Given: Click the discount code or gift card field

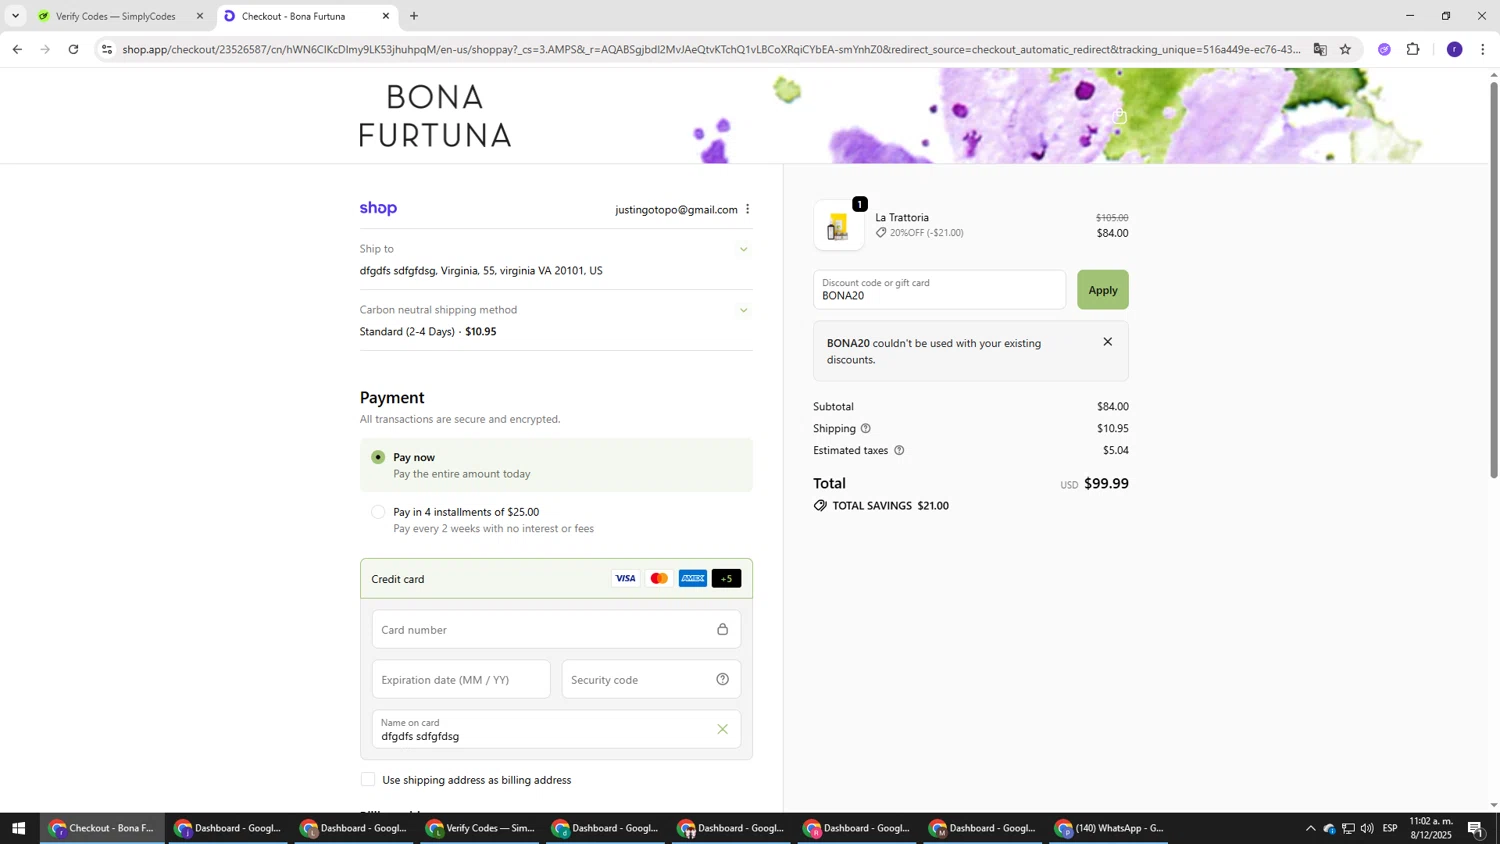Looking at the screenshot, I should point(939,290).
